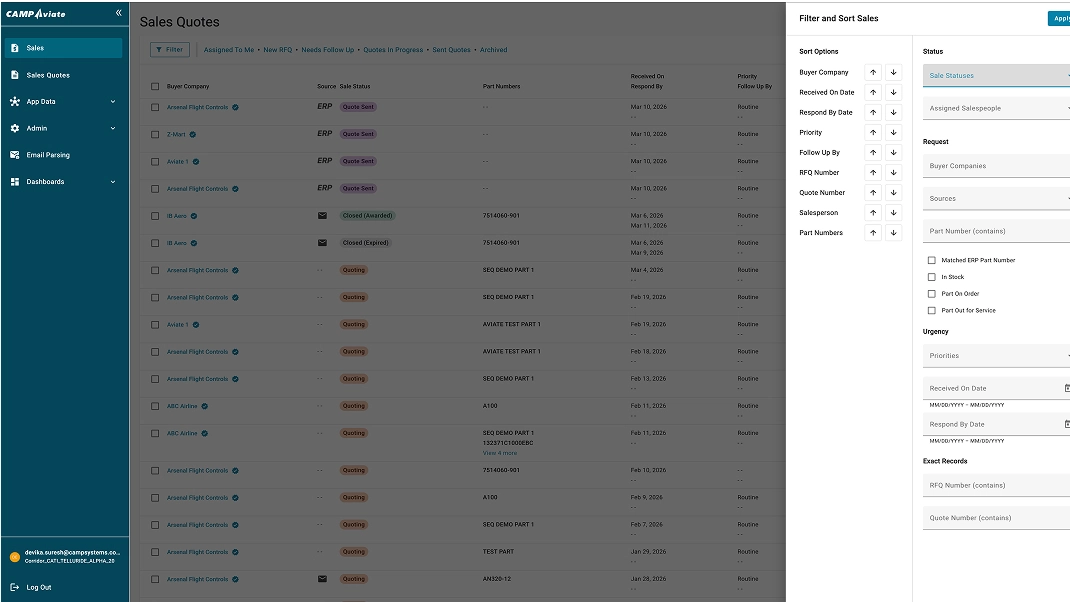Sort Part Numbers ascending arrow
The width and height of the screenshot is (1070, 602).
click(x=873, y=233)
